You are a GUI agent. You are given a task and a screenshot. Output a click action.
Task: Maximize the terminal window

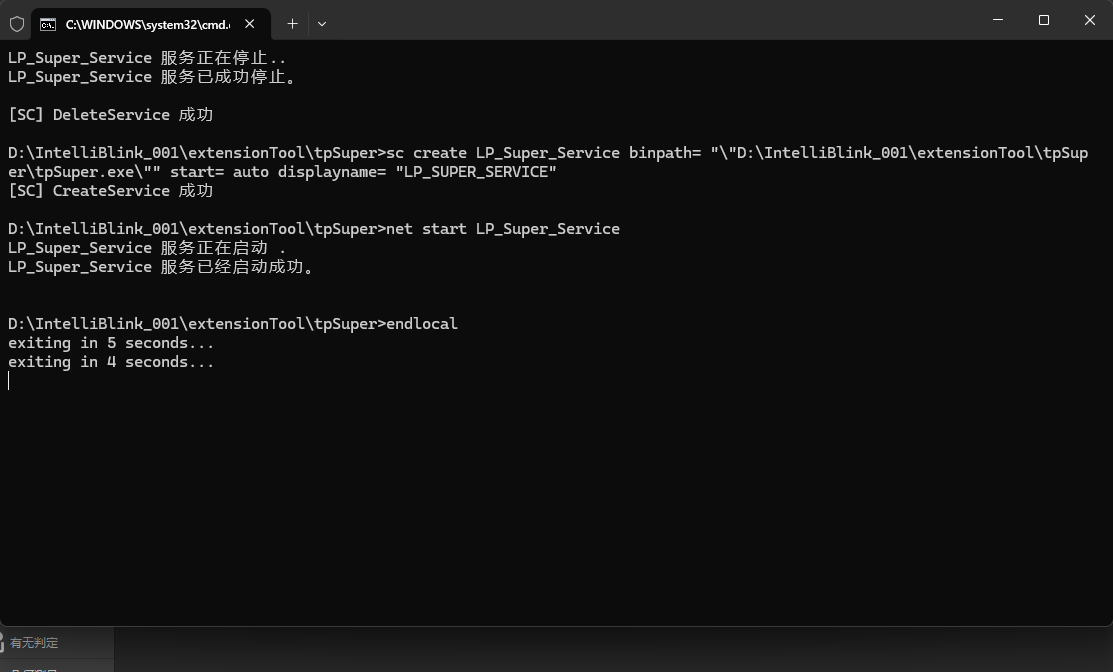[x=1043, y=20]
